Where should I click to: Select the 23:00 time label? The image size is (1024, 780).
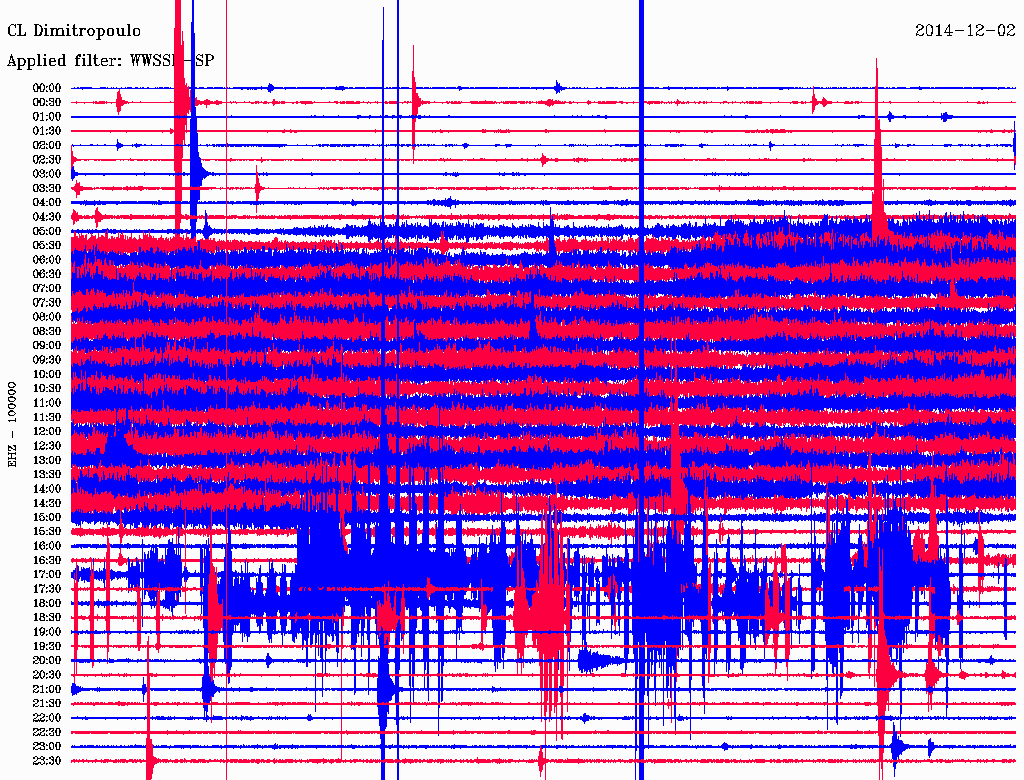point(47,746)
